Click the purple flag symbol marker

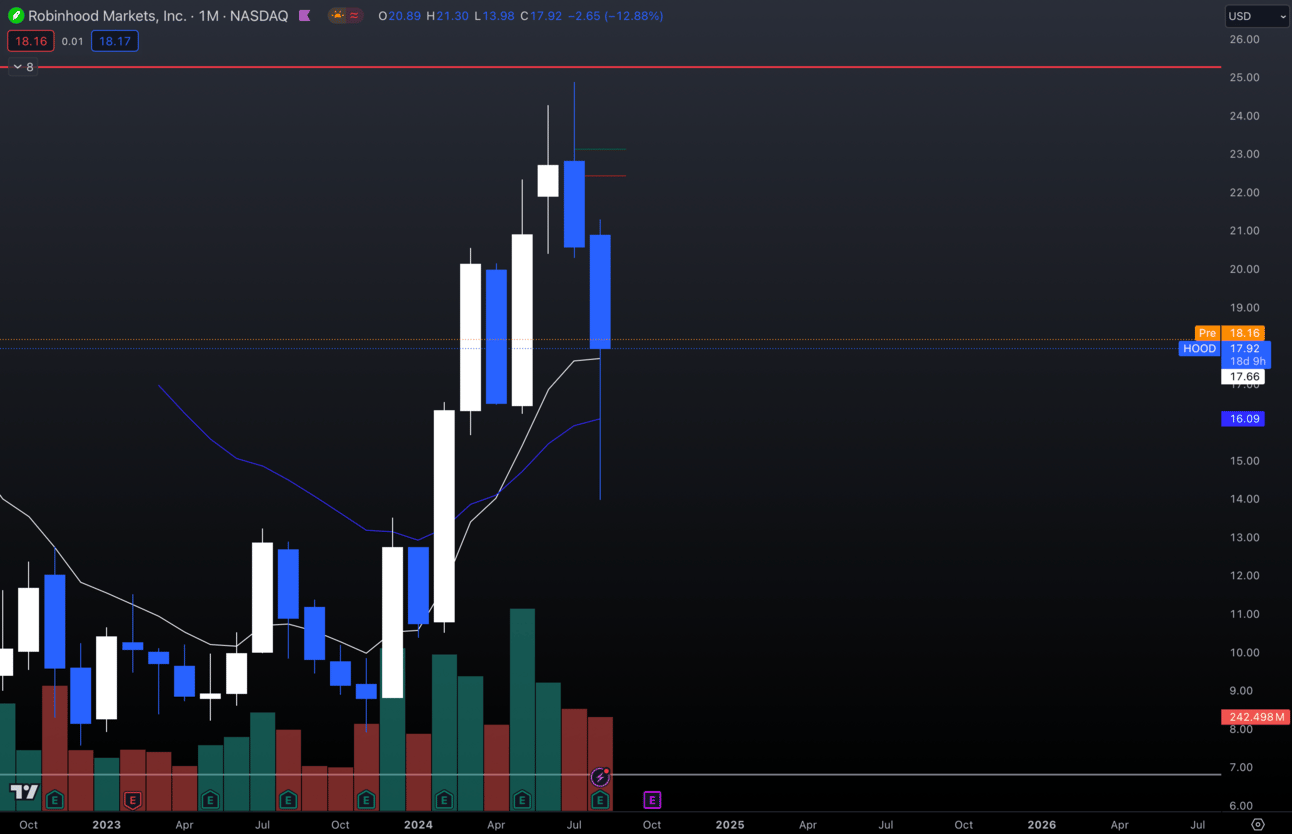(304, 16)
